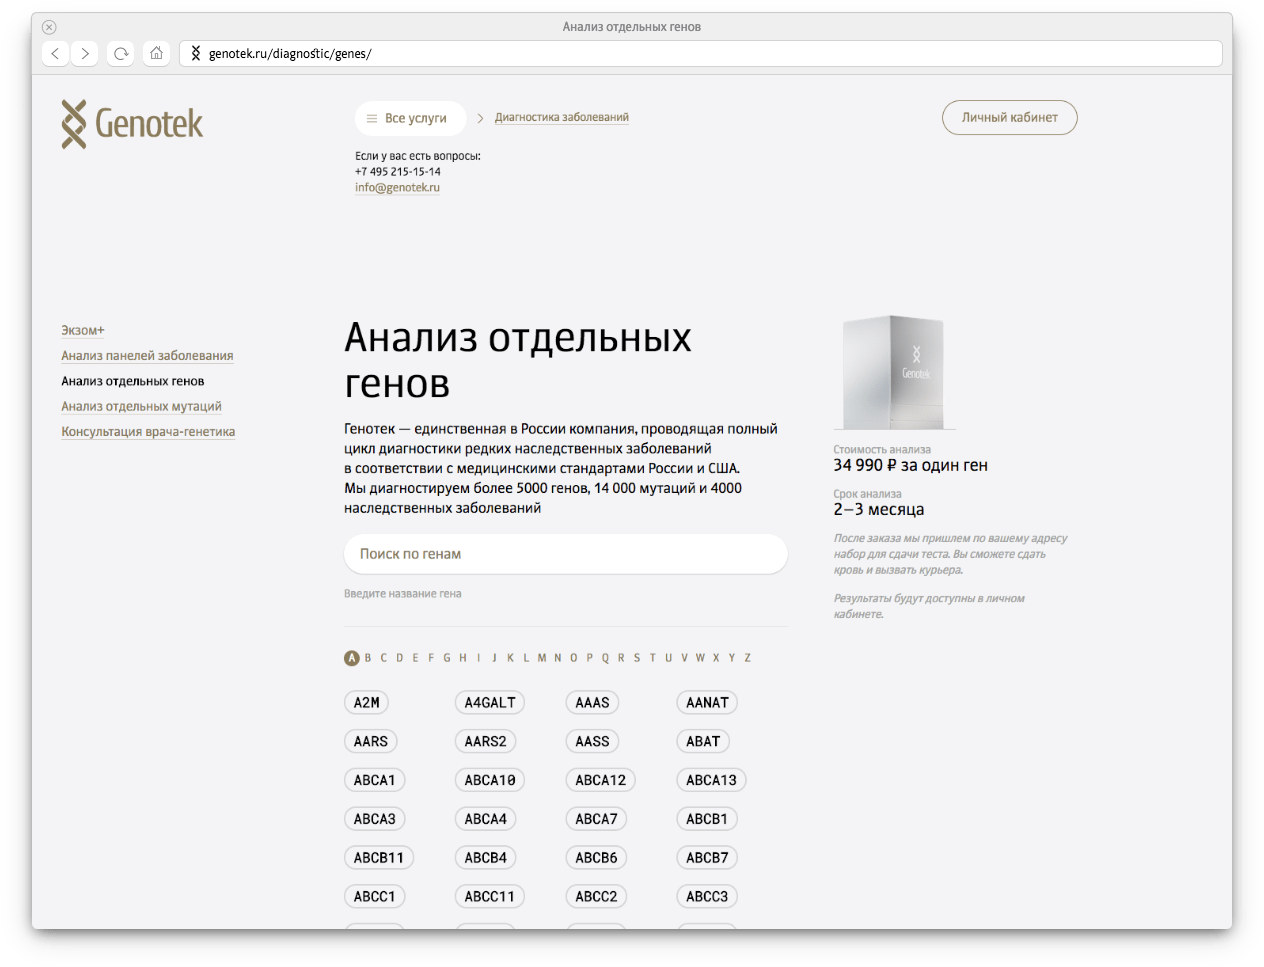
Task: Go to Экзом+ in the sidebar
Action: coord(83,330)
